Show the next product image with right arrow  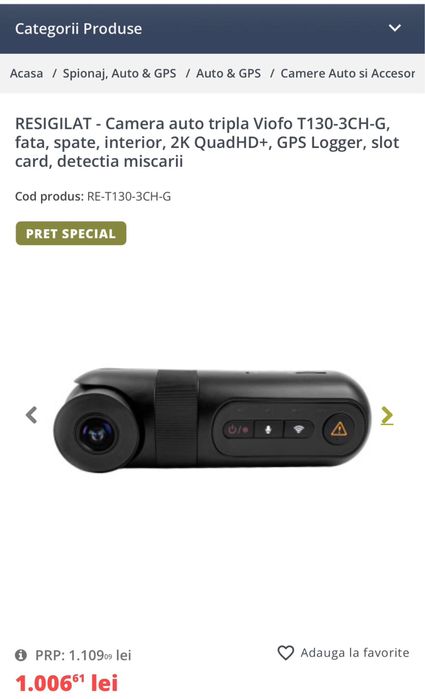[x=387, y=415]
